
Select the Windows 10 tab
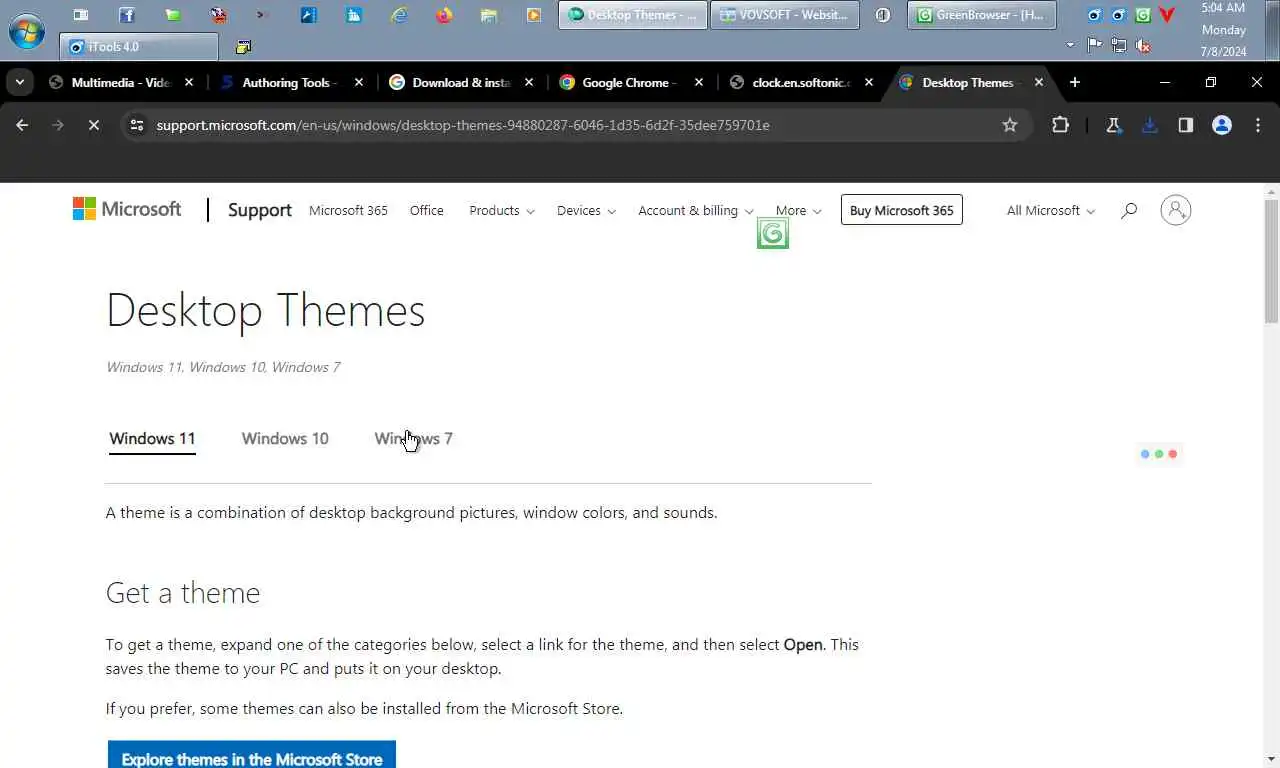coord(285,438)
